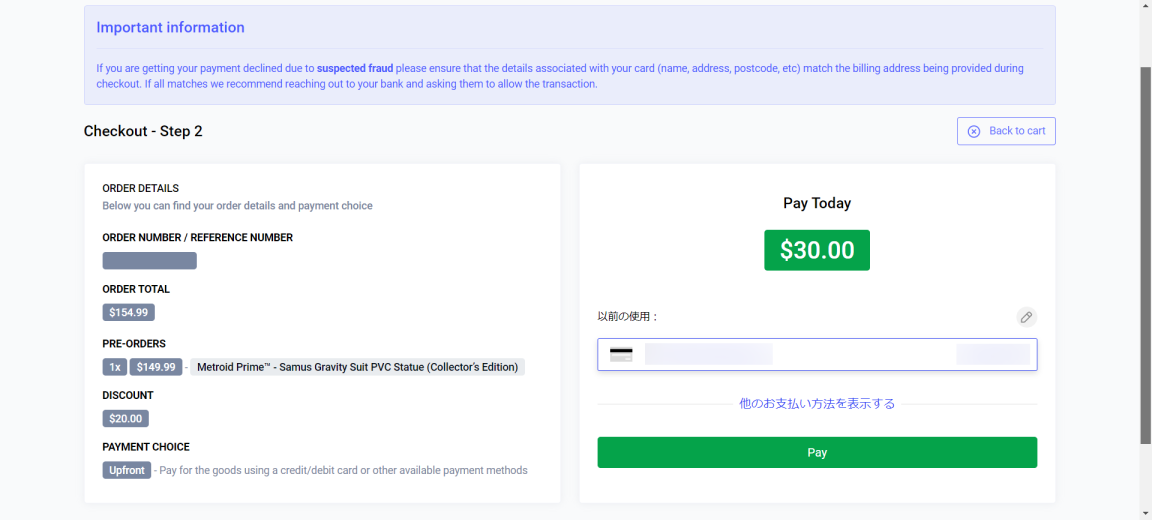Click the Important information heading

[x=170, y=28]
